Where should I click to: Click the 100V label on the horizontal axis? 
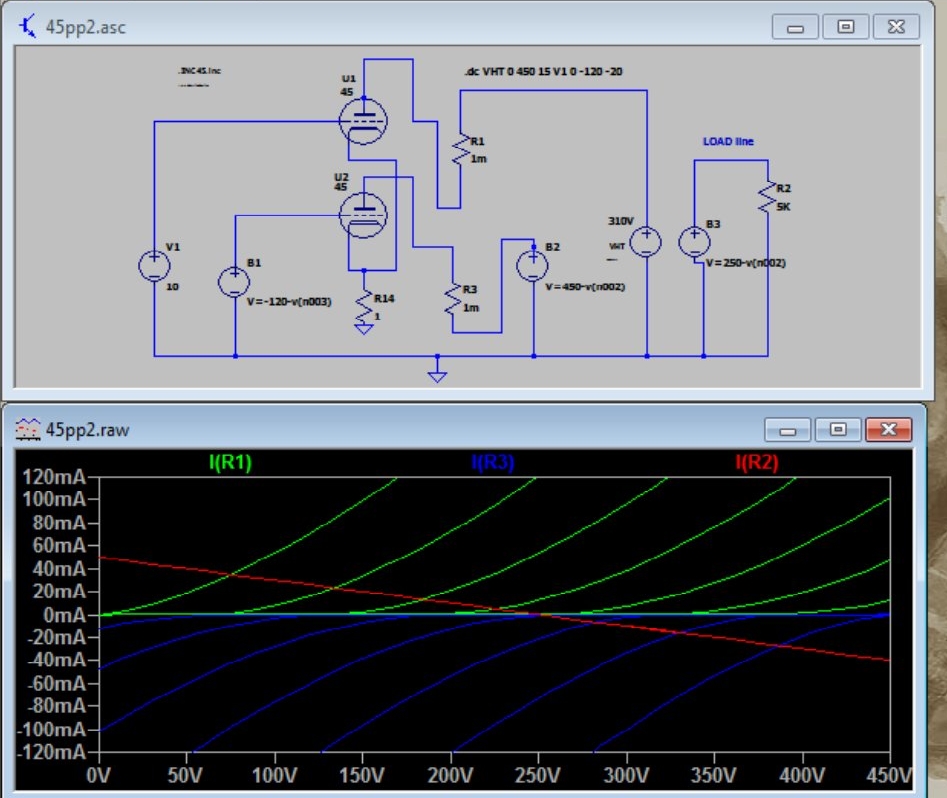coord(274,775)
